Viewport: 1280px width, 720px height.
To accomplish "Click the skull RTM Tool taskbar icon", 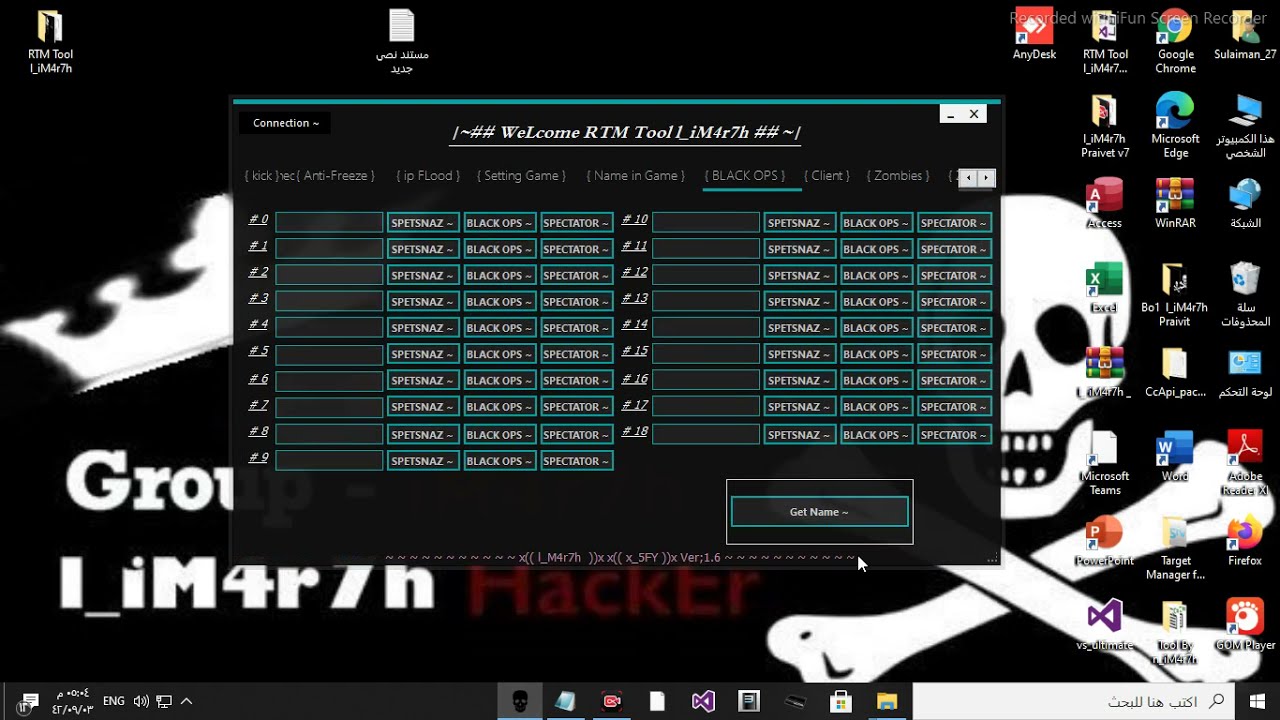I will [x=520, y=701].
